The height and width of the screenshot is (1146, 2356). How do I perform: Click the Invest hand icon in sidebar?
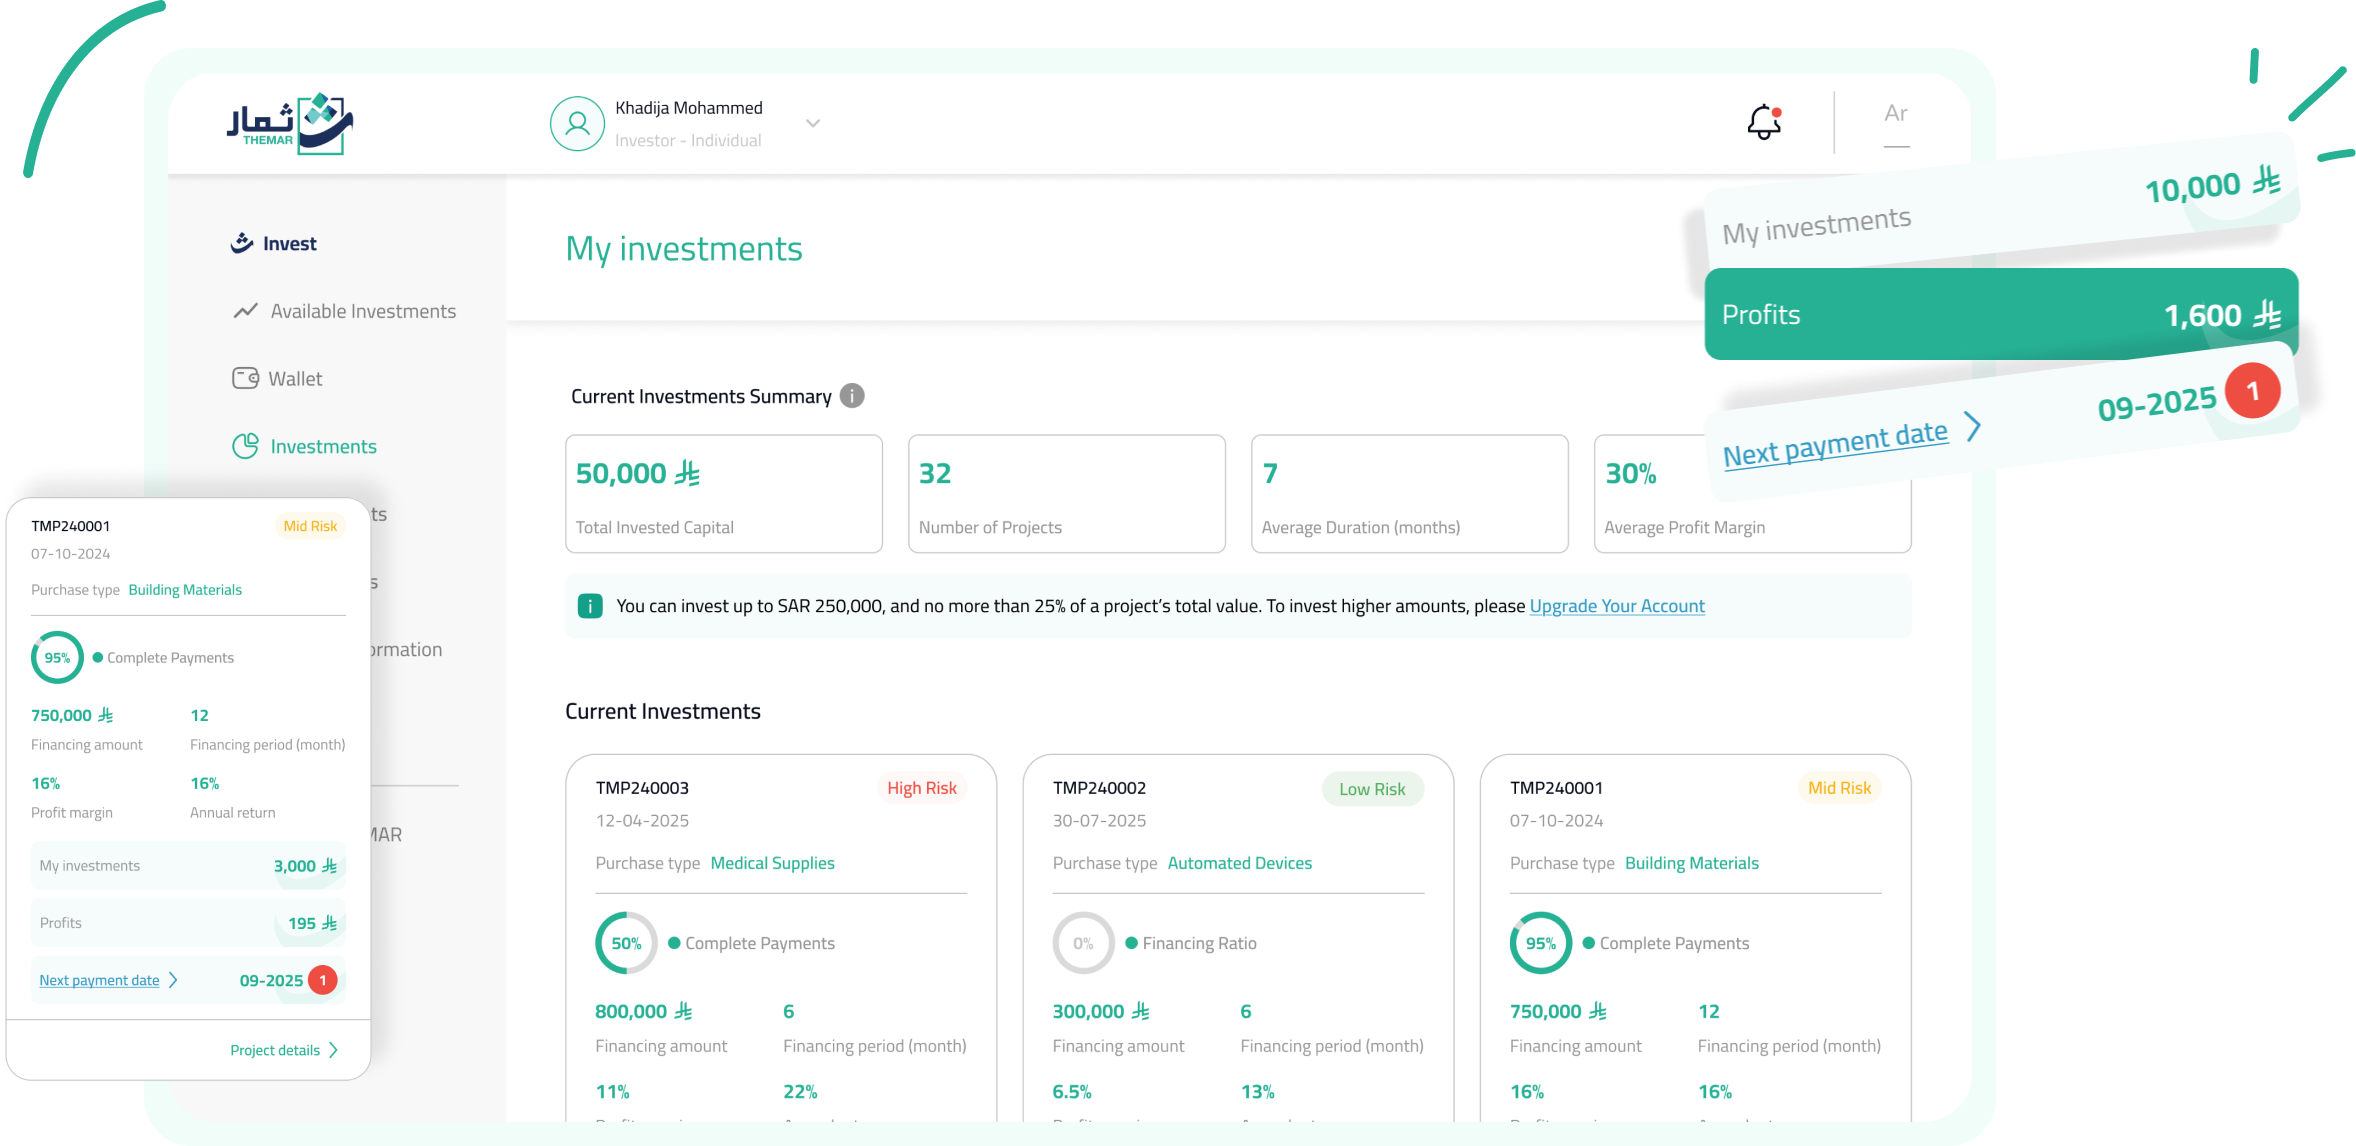coord(242,243)
